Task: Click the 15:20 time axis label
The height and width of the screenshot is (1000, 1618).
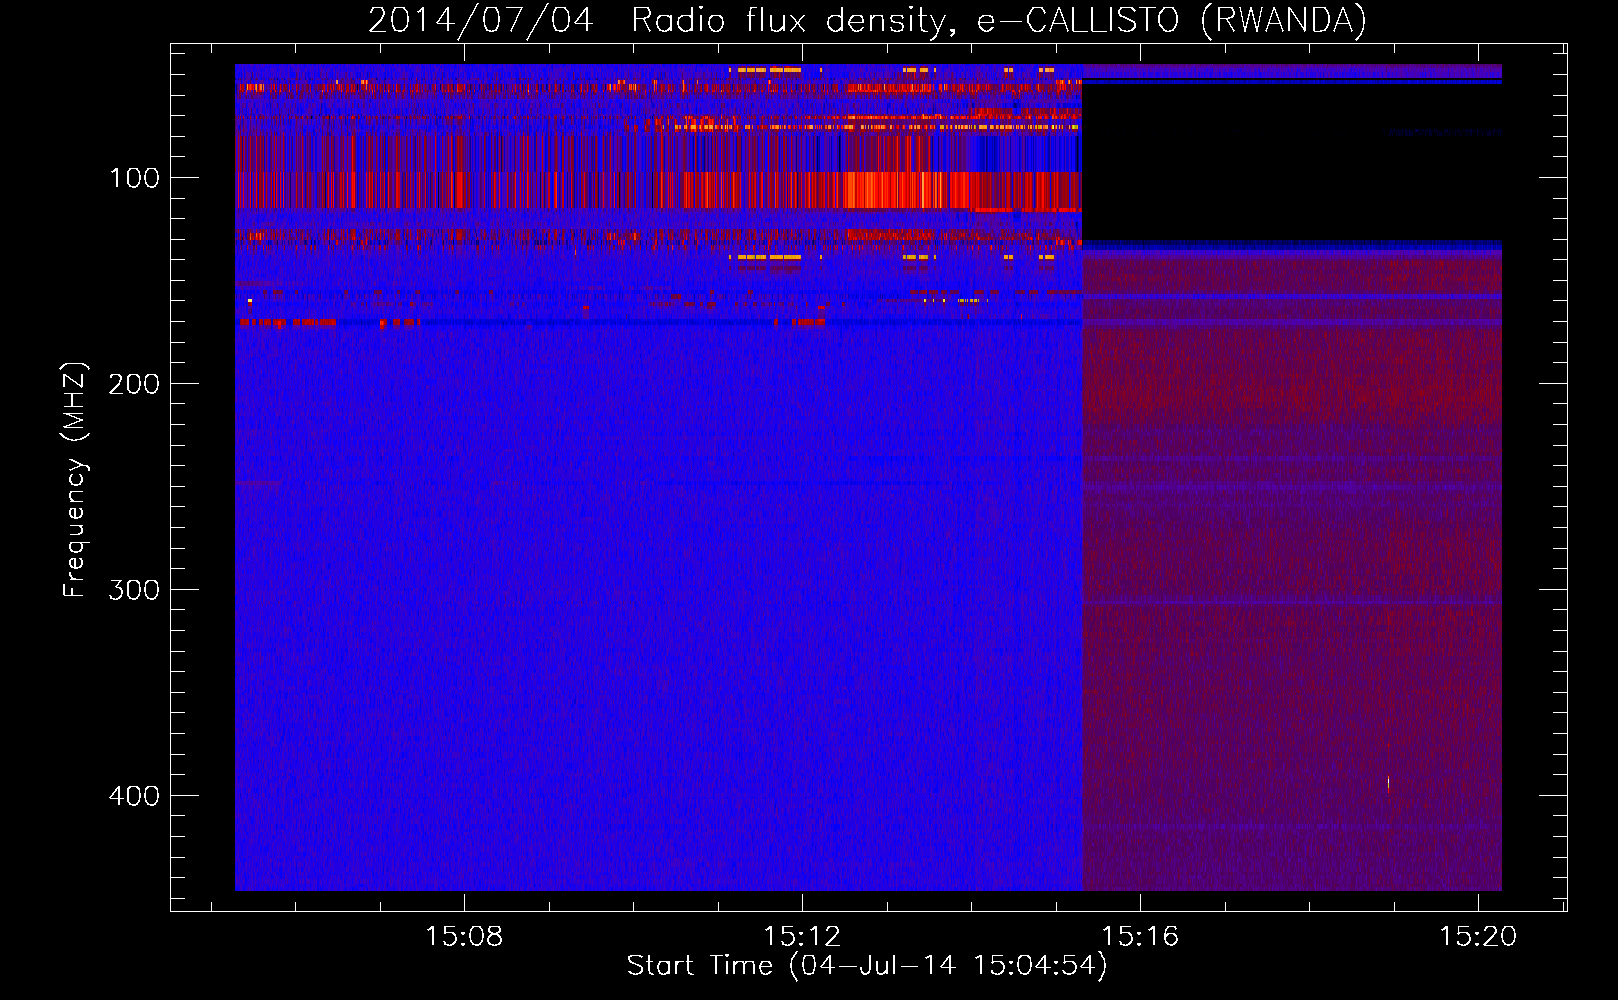Action: 1478,937
